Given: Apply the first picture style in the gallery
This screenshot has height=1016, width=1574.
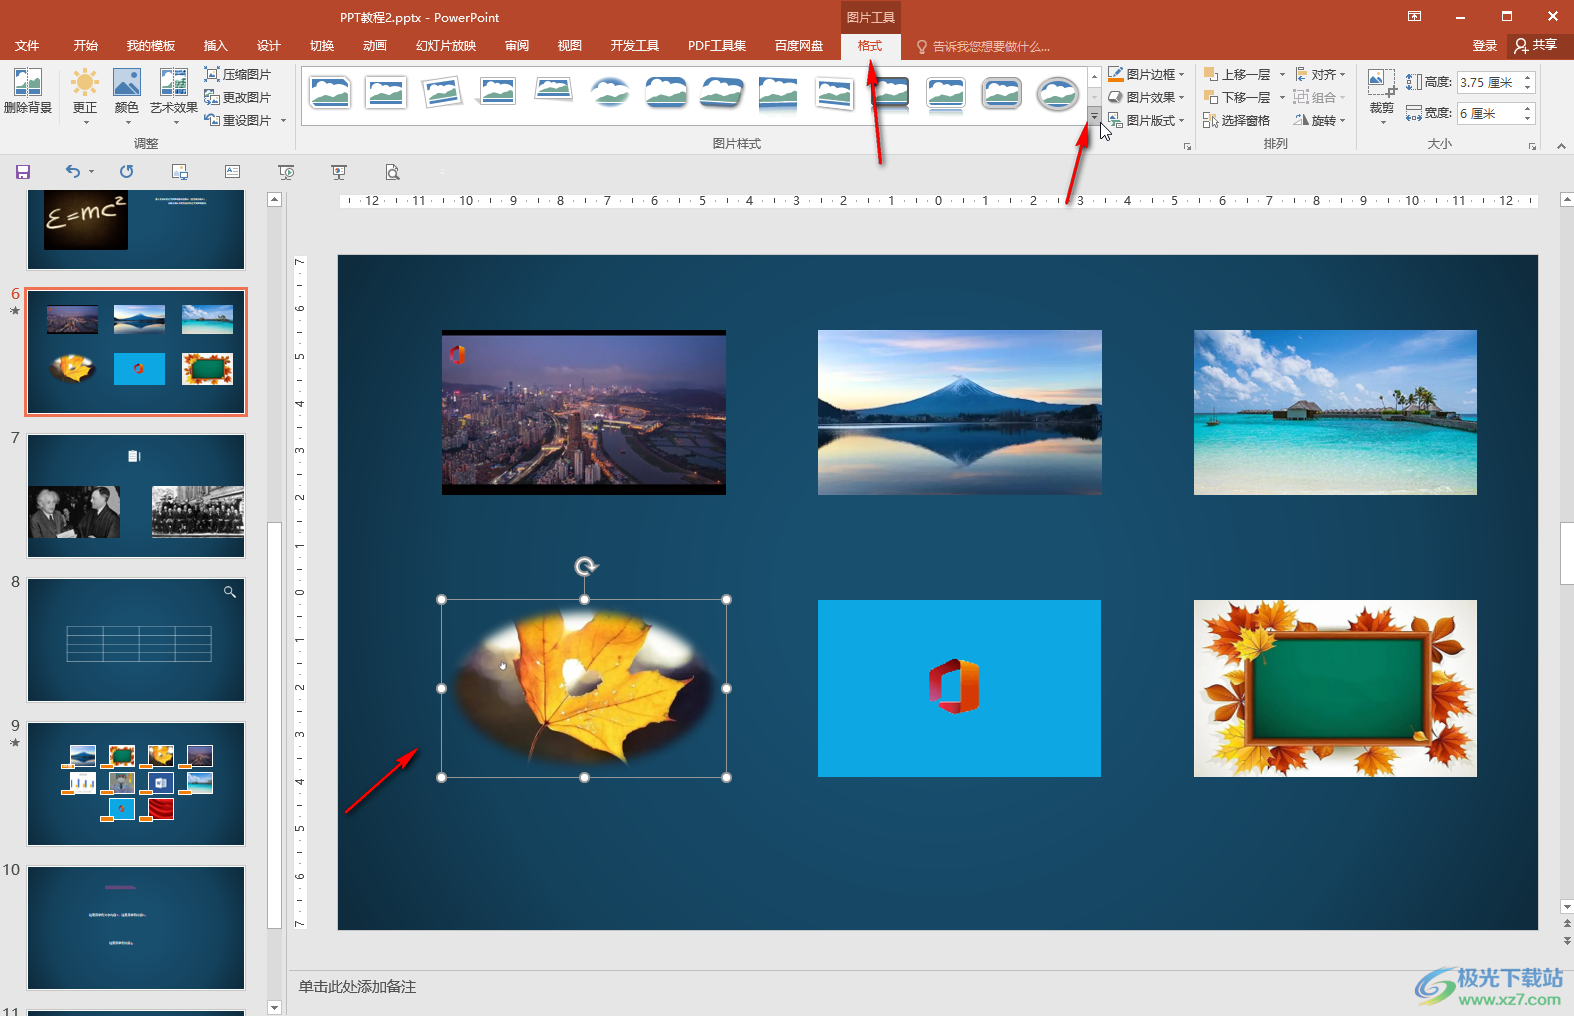Looking at the screenshot, I should [x=330, y=93].
